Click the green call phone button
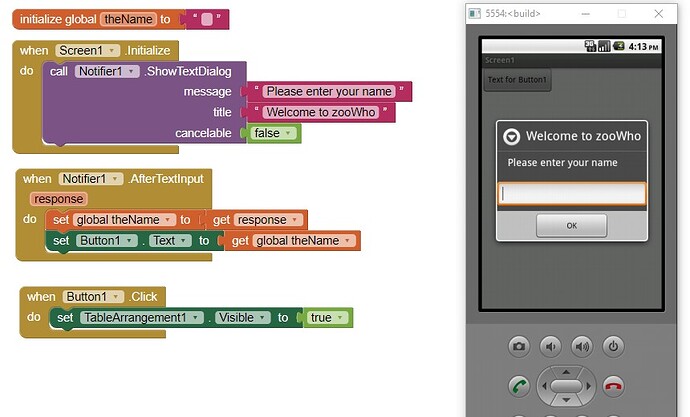 [x=519, y=386]
